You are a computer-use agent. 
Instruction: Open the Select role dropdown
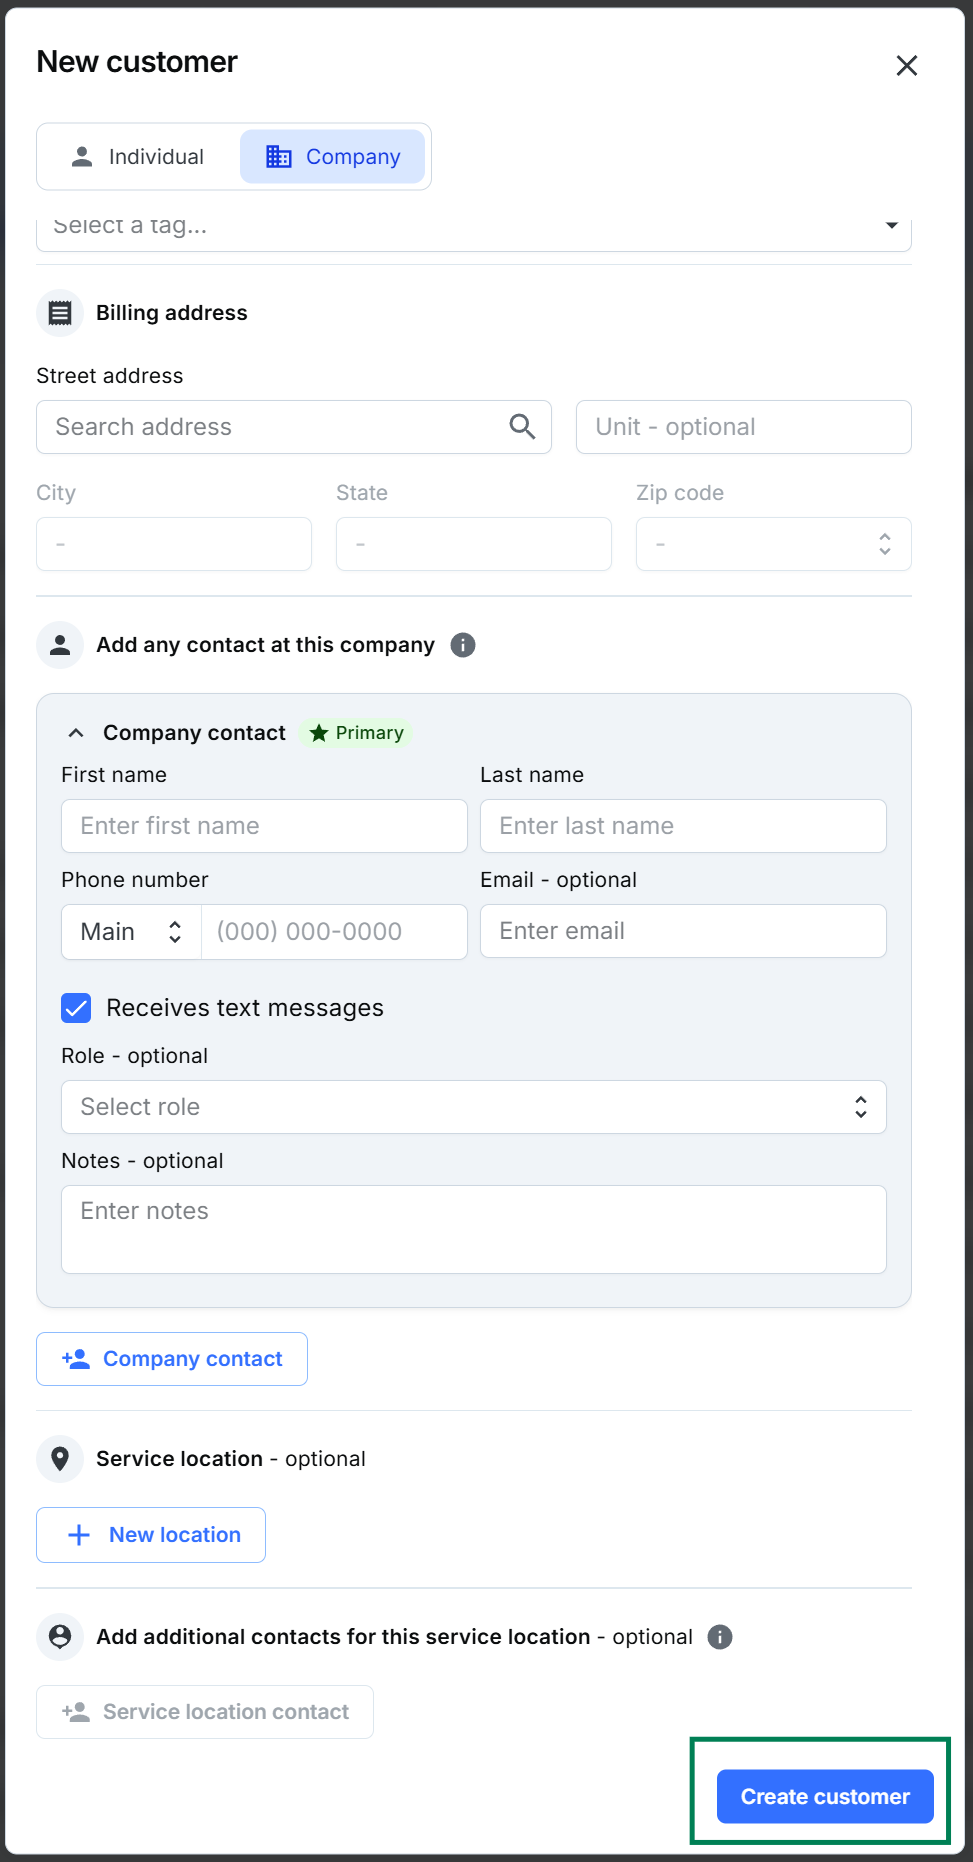pyautogui.click(x=473, y=1107)
